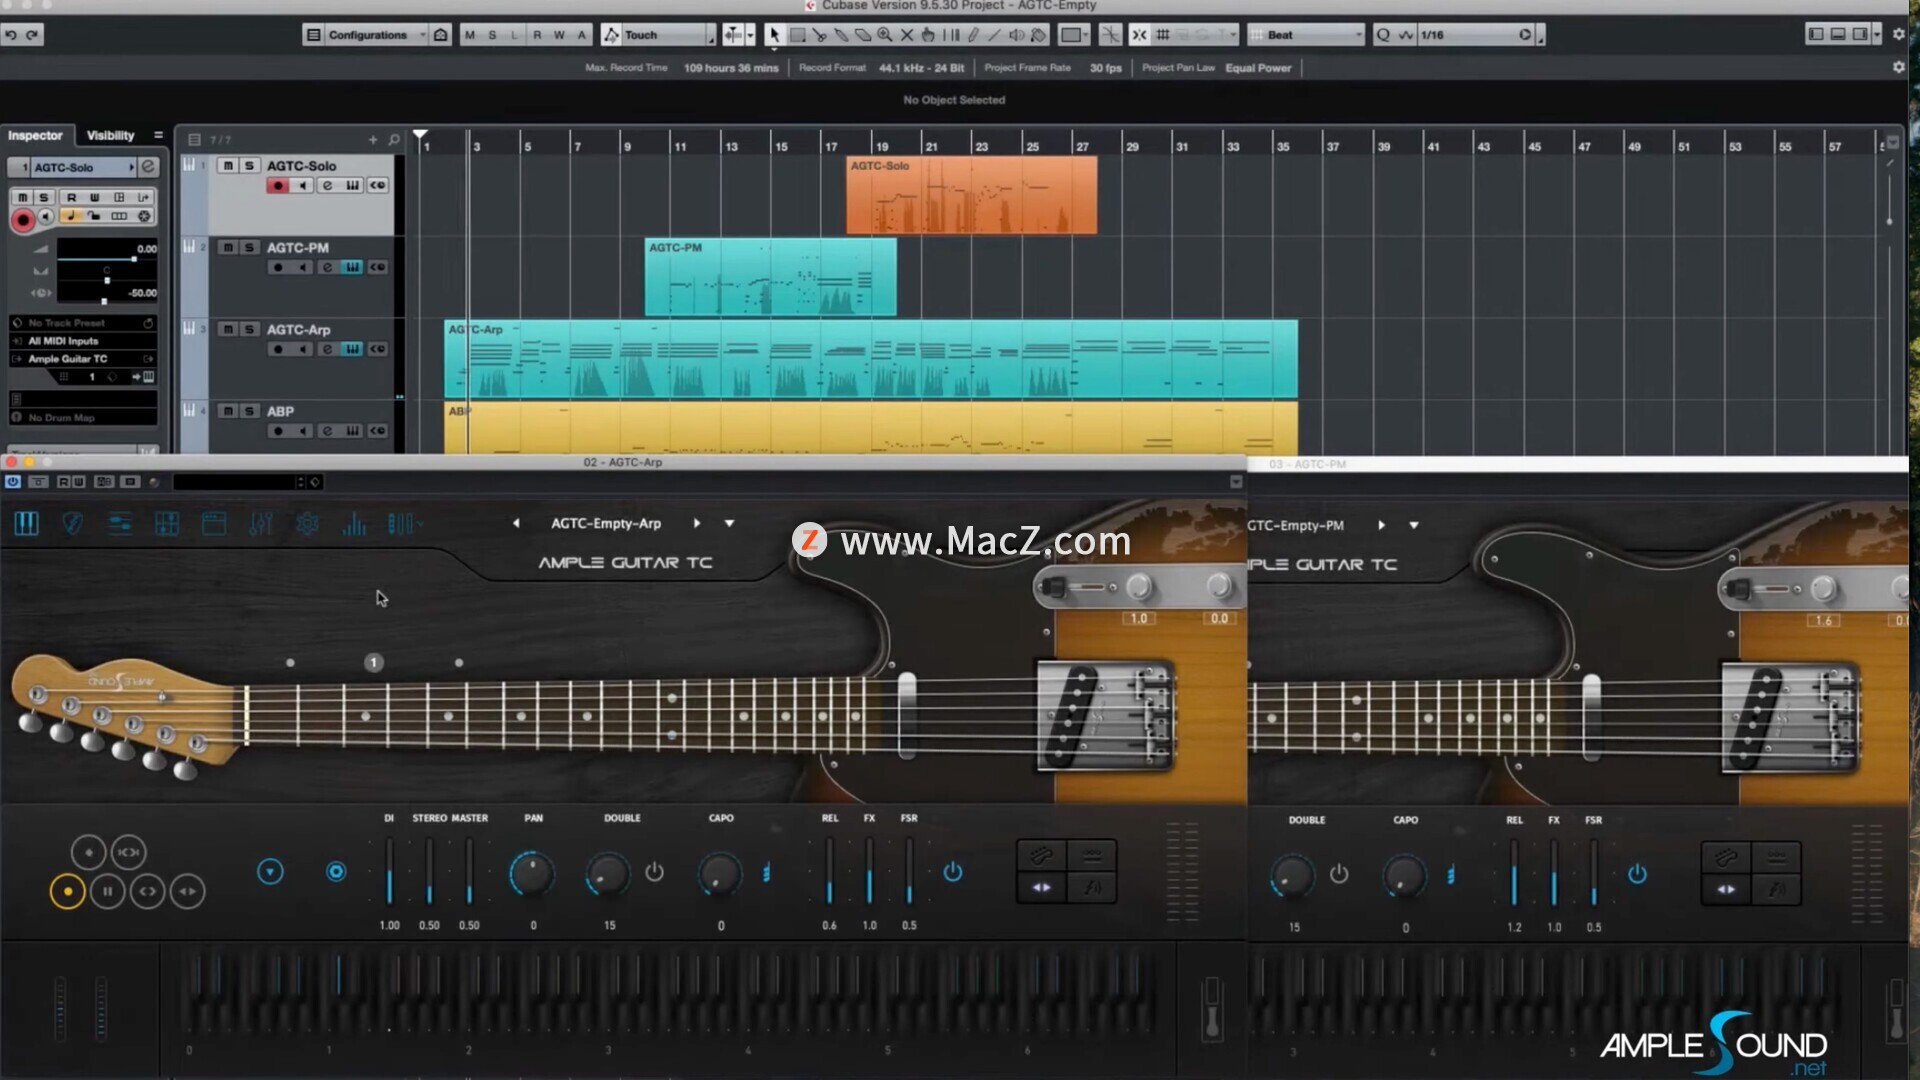Click No Drum Map selector in Inspector
Viewport: 1920px width, 1080px height.
82,418
